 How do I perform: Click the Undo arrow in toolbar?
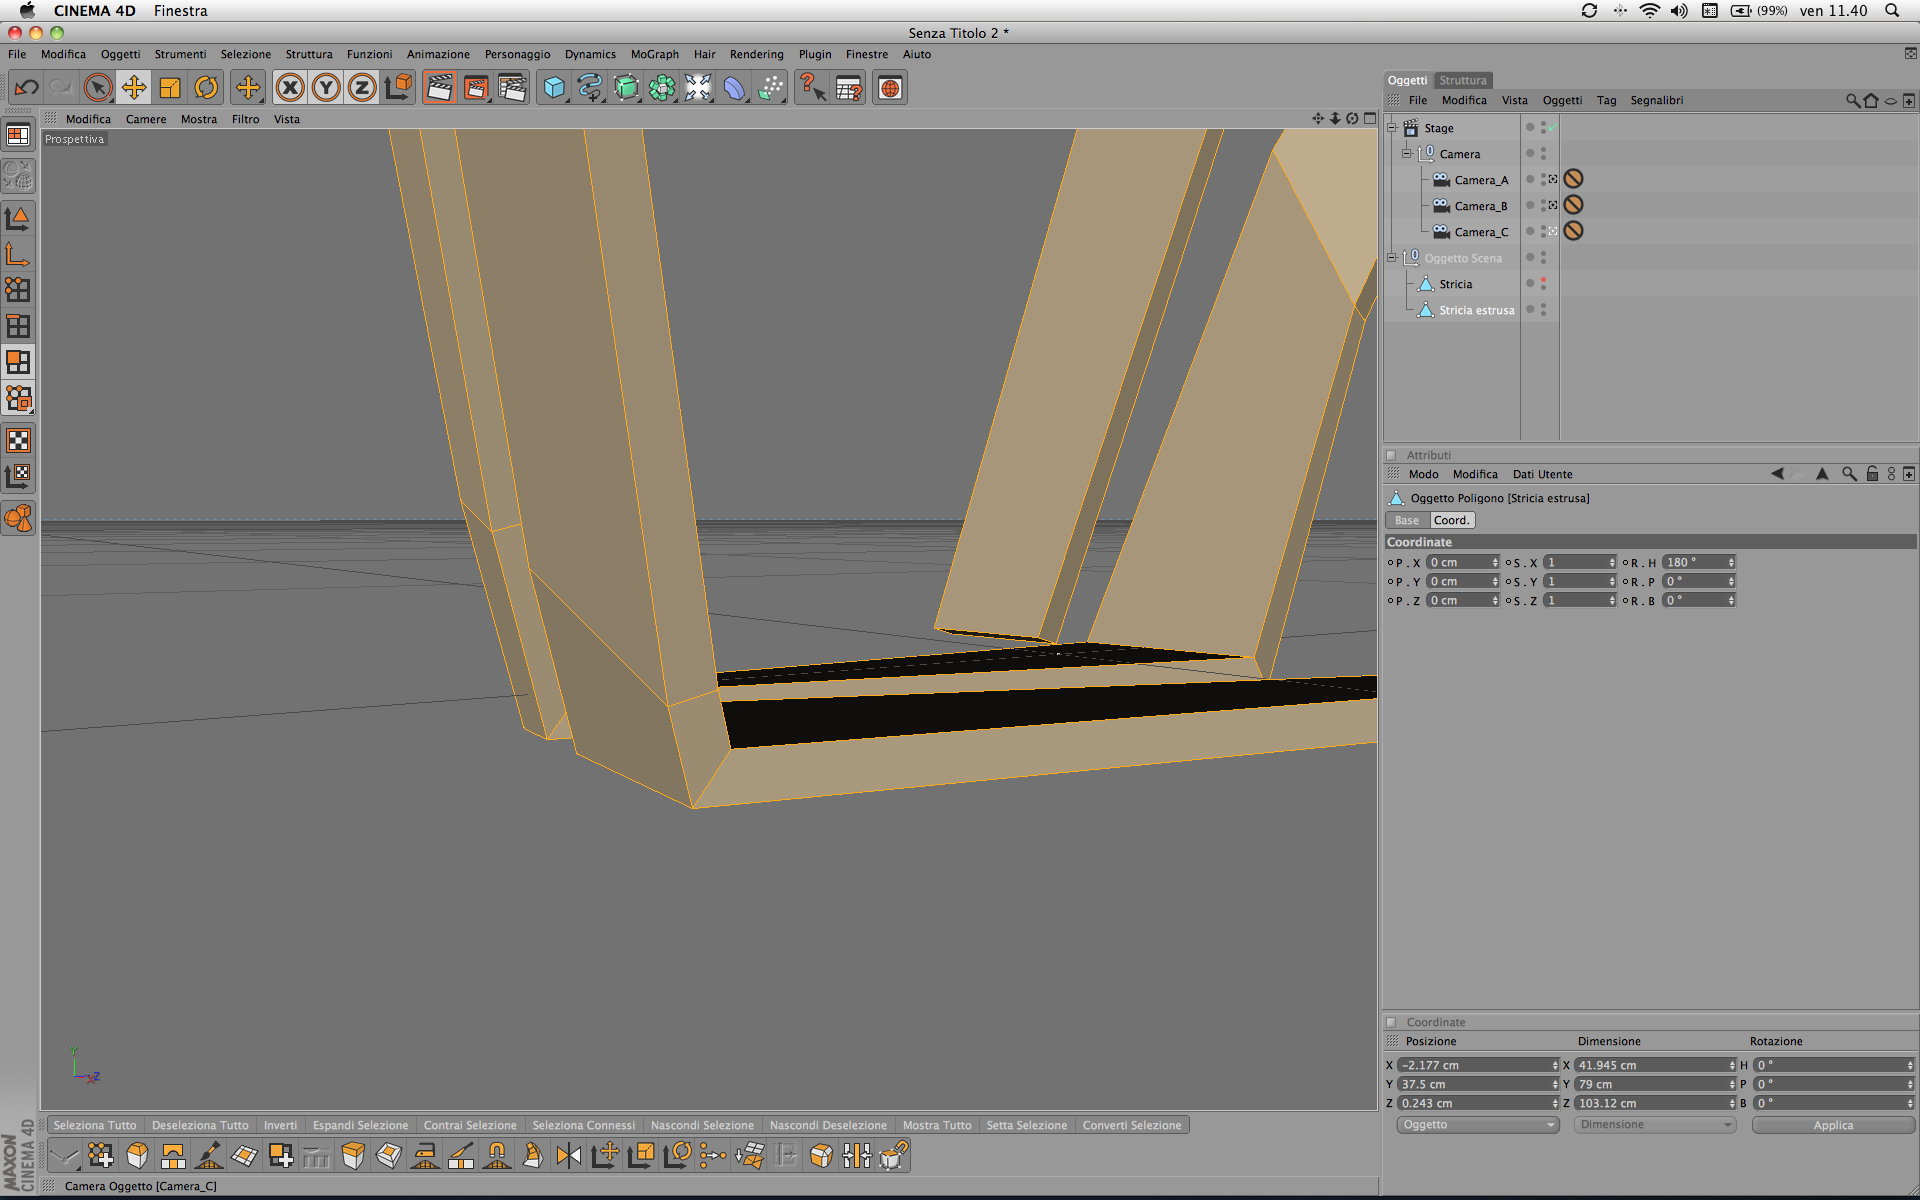pyautogui.click(x=26, y=88)
